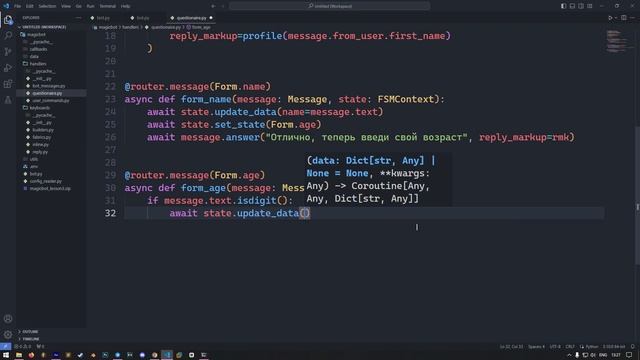Screen dimensions: 640x360
Task: Click the Run Python File play icon
Action: pyautogui.click(x=610, y=18)
